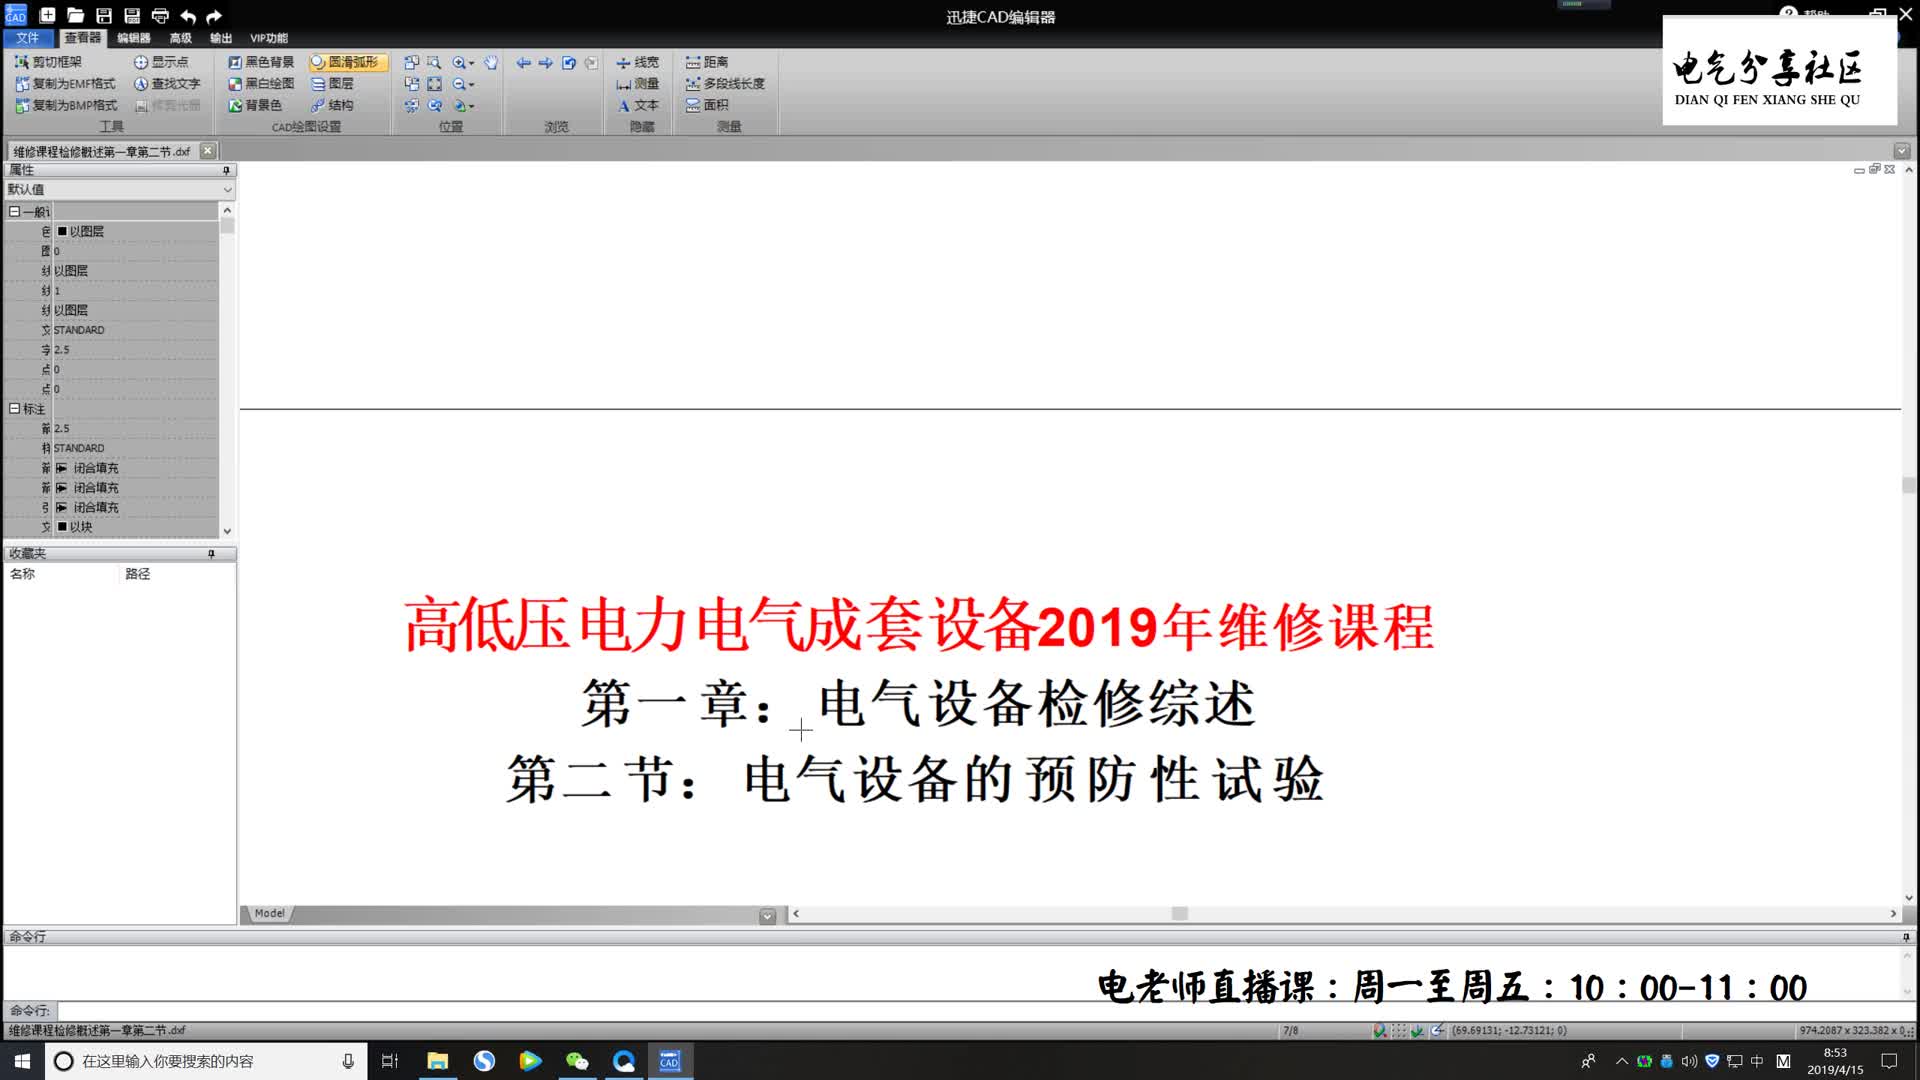This screenshot has width=1920, height=1080.
Task: Toggle the grid dots icon in the status bar
Action: coord(1399,1030)
